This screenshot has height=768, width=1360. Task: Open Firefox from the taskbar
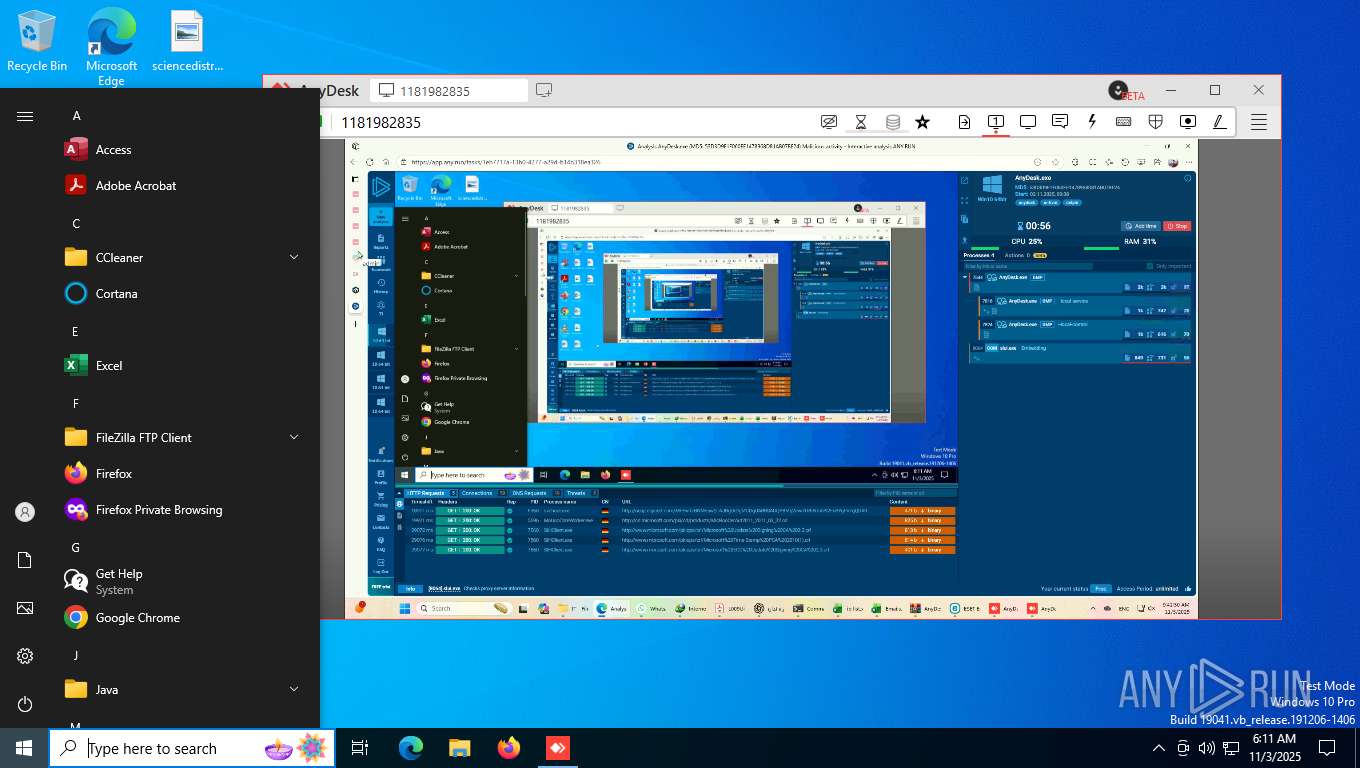point(509,748)
